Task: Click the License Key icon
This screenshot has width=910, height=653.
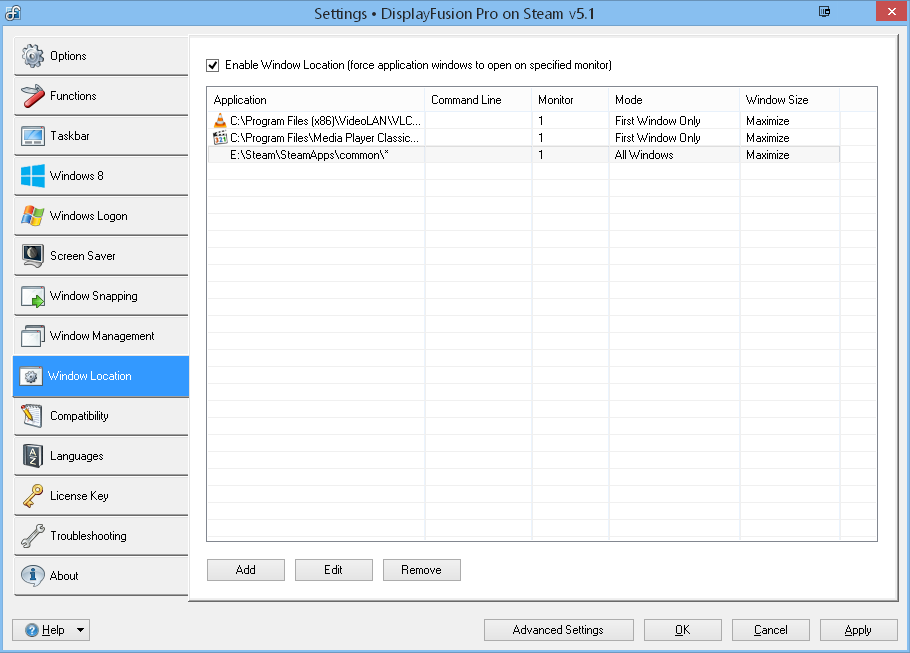Action: 33,496
